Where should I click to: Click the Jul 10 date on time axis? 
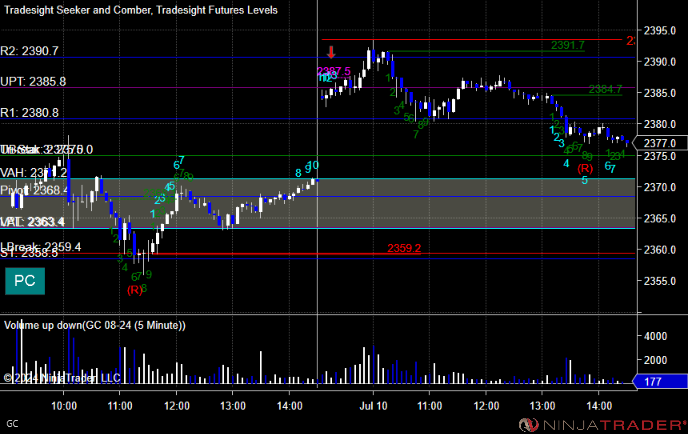tap(373, 405)
